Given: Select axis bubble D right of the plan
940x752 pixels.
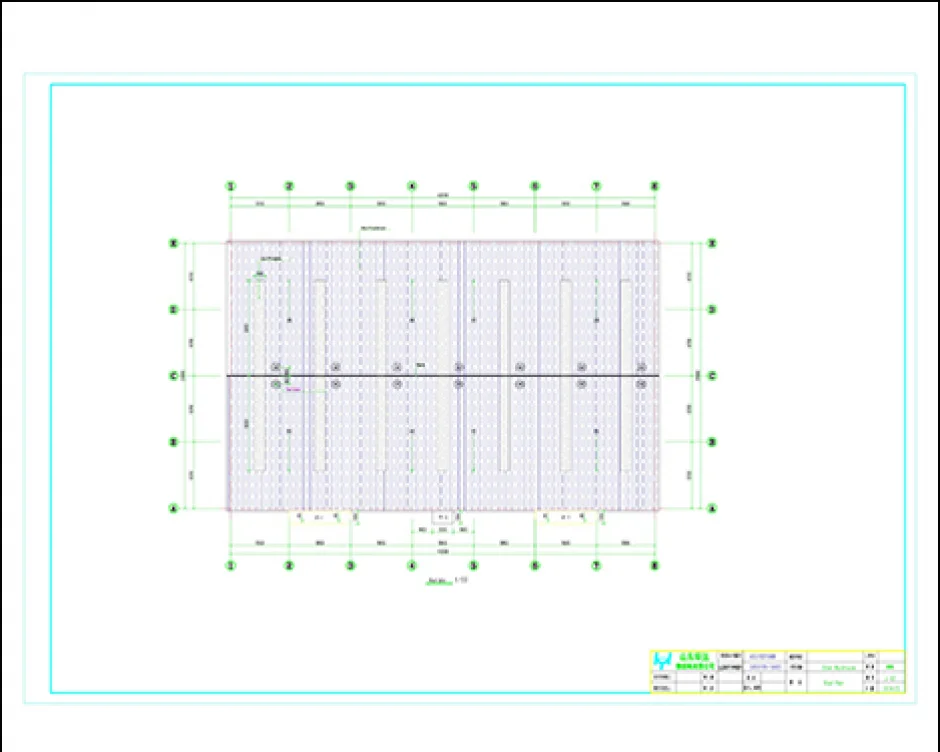Looking at the screenshot, I should (x=712, y=309).
